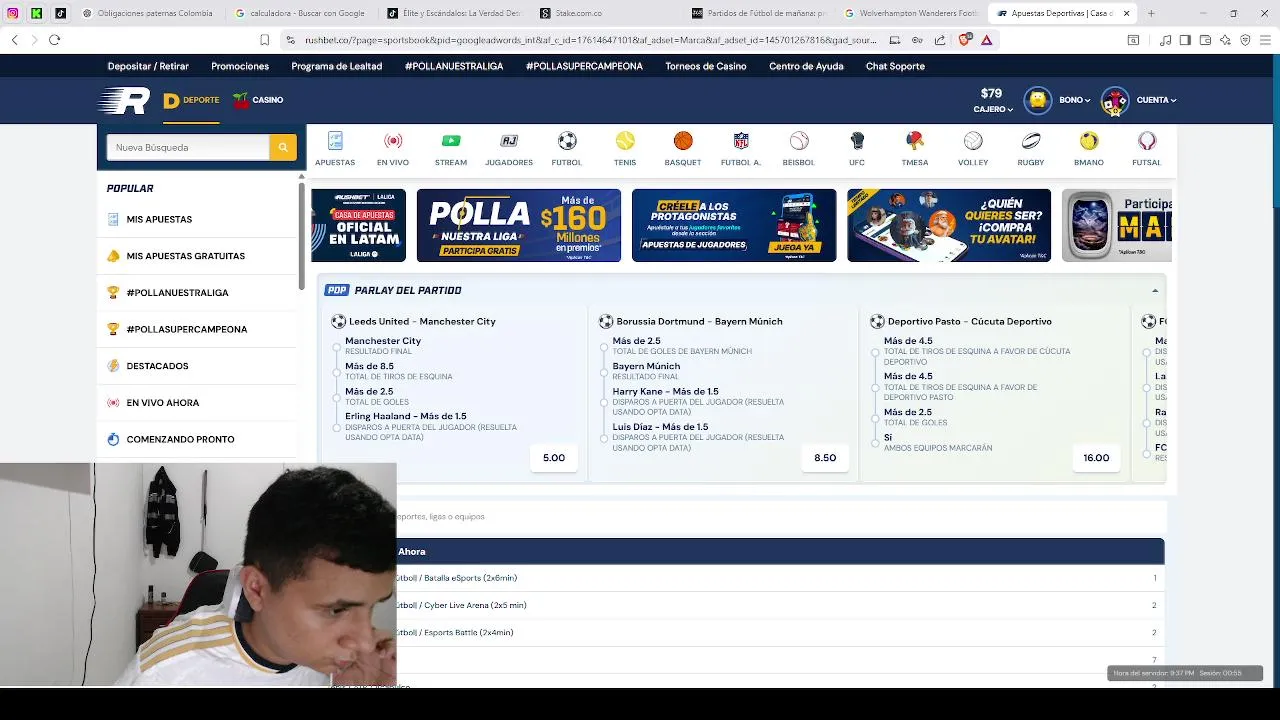Viewport: 1280px width, 720px height.
Task: Open the TikTok pinned tab
Action: point(61,13)
